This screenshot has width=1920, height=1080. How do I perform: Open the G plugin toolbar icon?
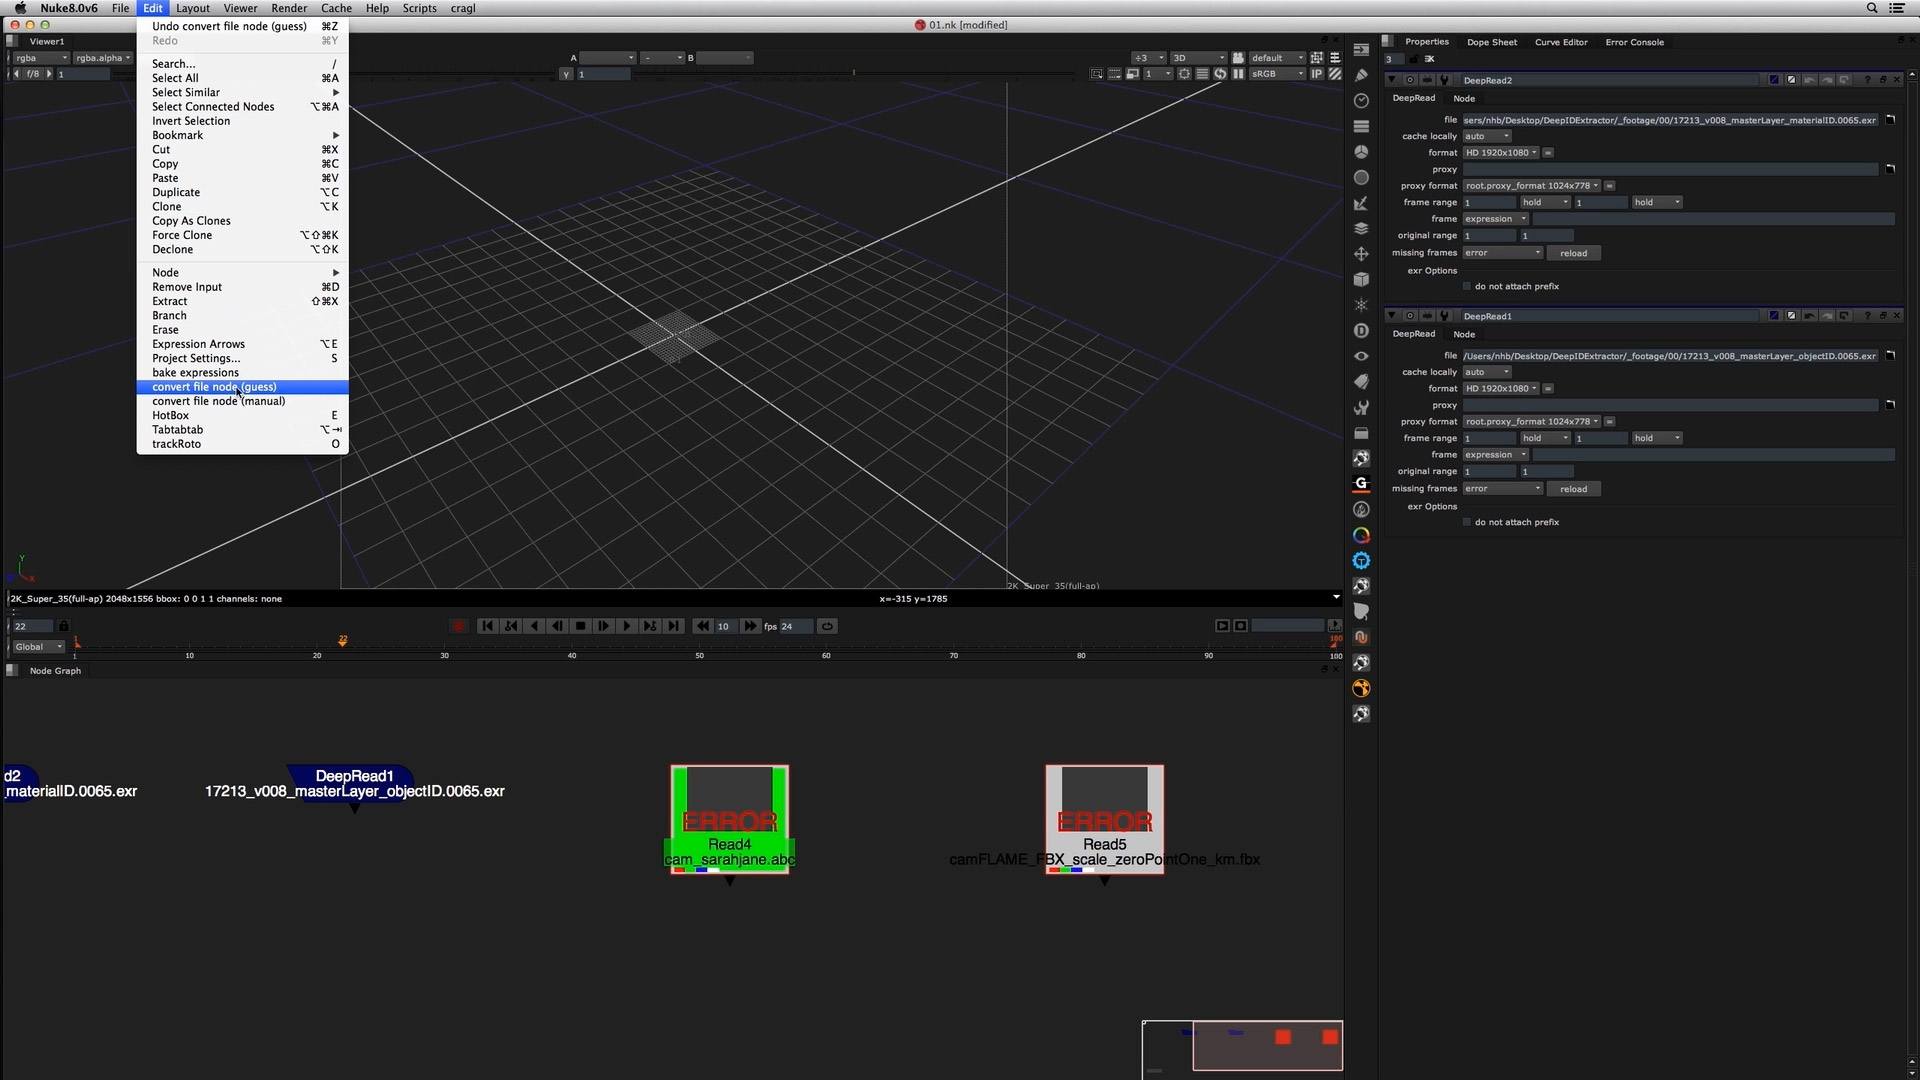[1361, 484]
